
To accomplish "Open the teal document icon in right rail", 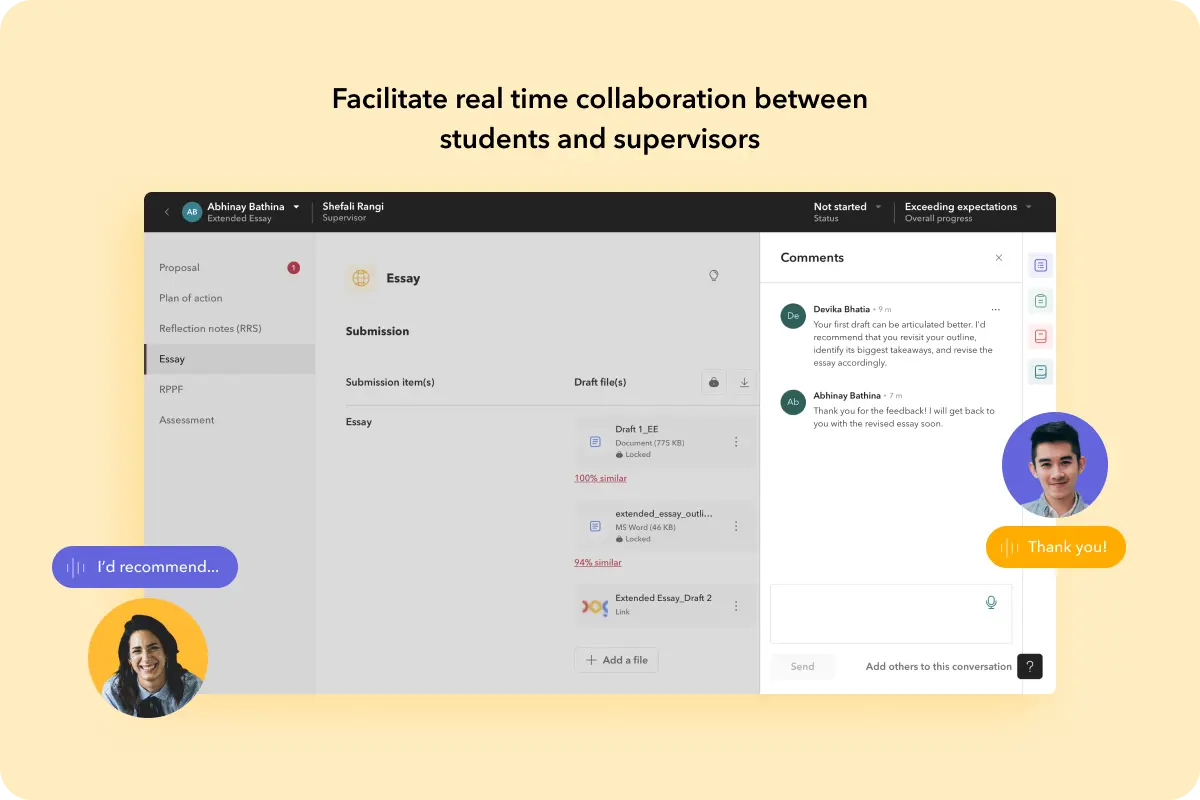I will [1040, 372].
